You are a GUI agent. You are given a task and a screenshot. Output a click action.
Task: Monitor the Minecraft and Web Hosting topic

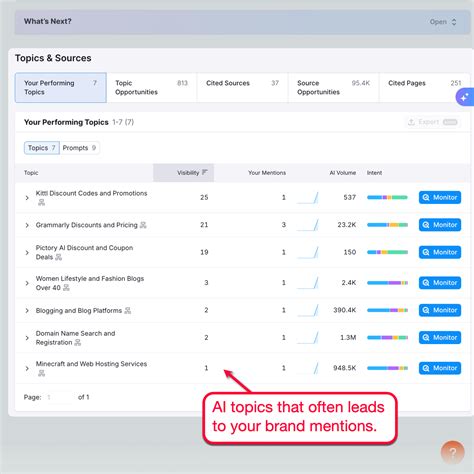440,368
